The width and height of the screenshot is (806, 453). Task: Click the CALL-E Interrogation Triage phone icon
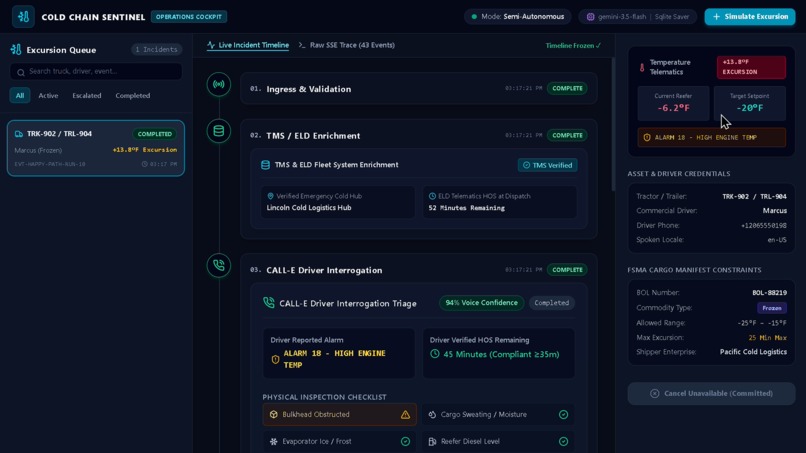pos(269,302)
